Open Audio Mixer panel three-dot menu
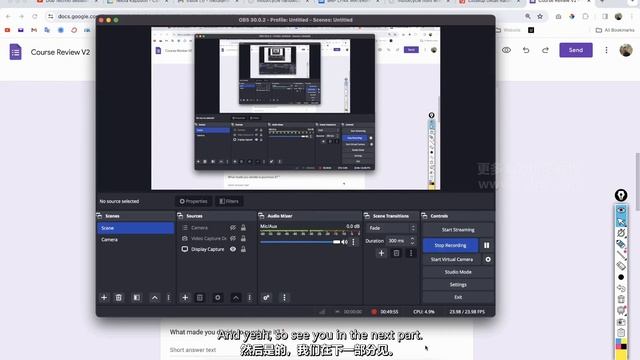 (x=284, y=298)
